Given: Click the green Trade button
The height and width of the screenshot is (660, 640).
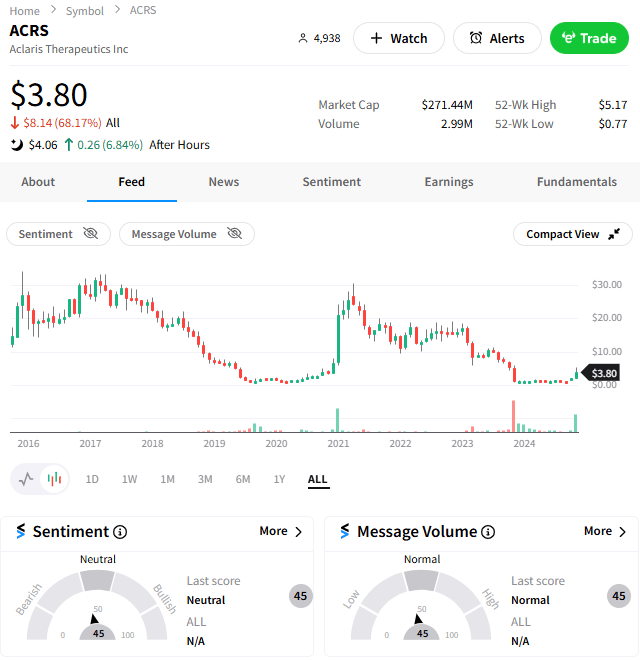Looking at the screenshot, I should click(x=589, y=38).
